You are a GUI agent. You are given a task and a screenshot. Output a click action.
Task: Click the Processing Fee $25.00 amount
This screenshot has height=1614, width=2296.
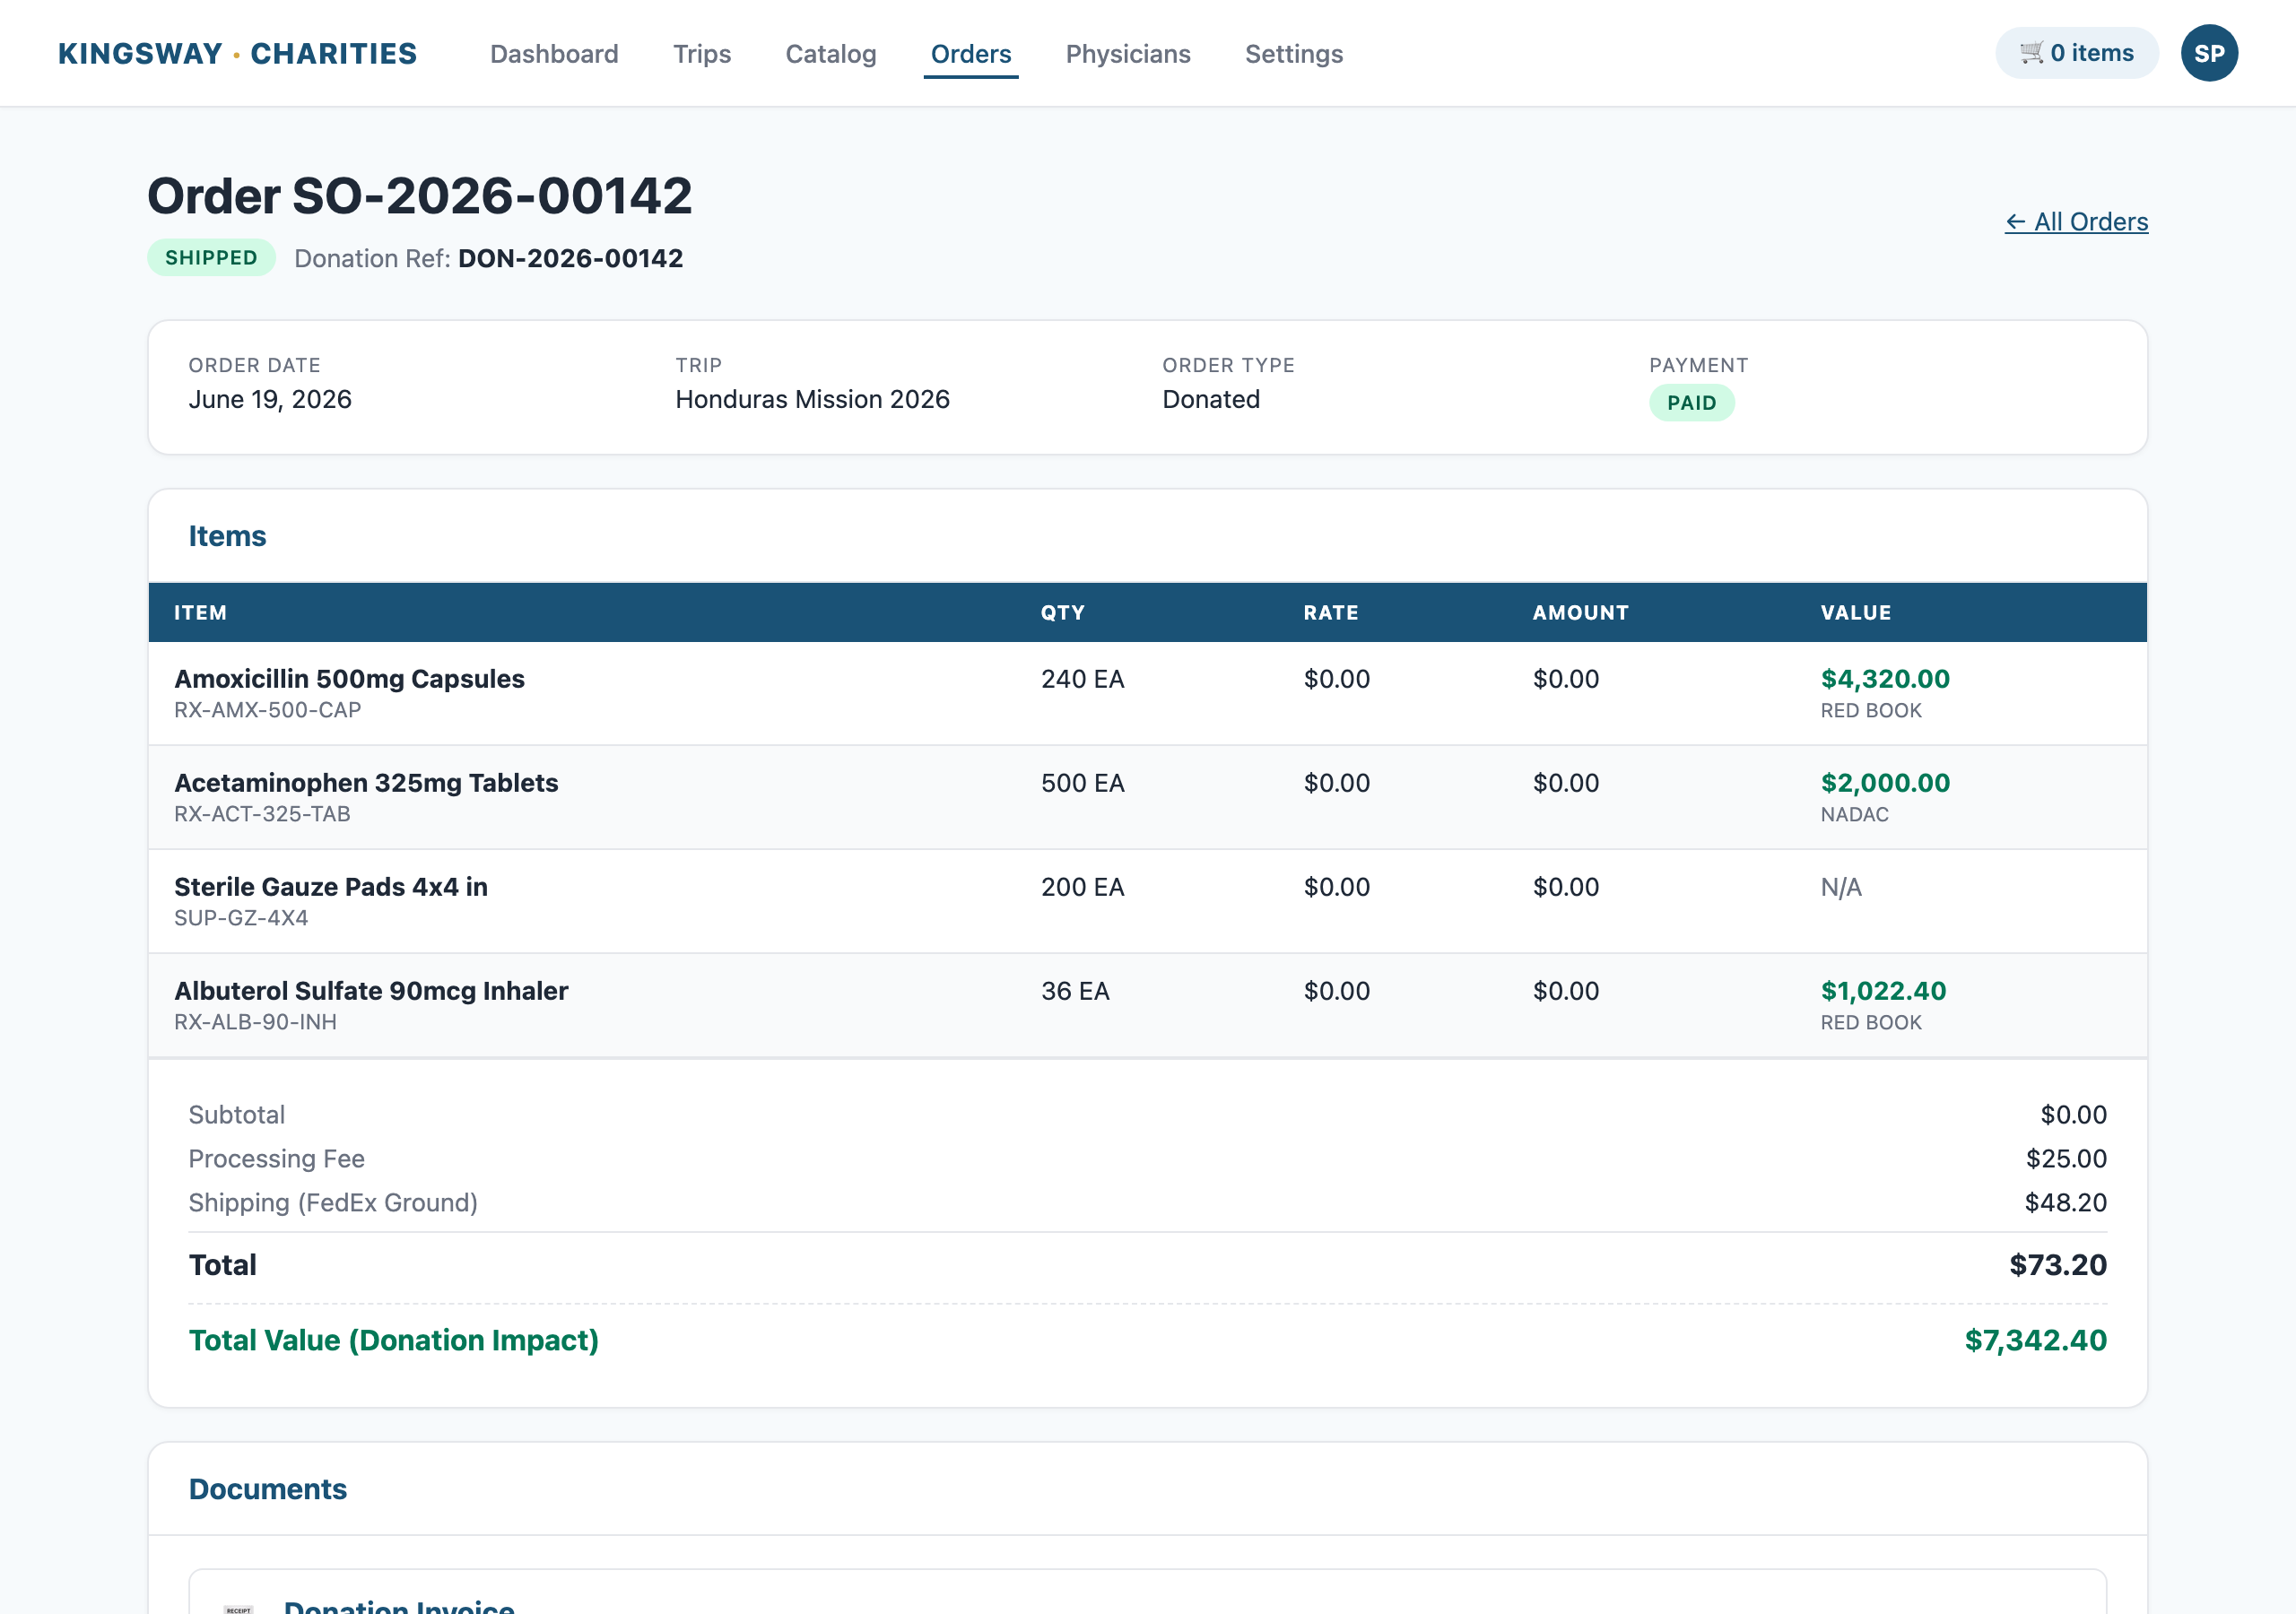[2066, 1159]
